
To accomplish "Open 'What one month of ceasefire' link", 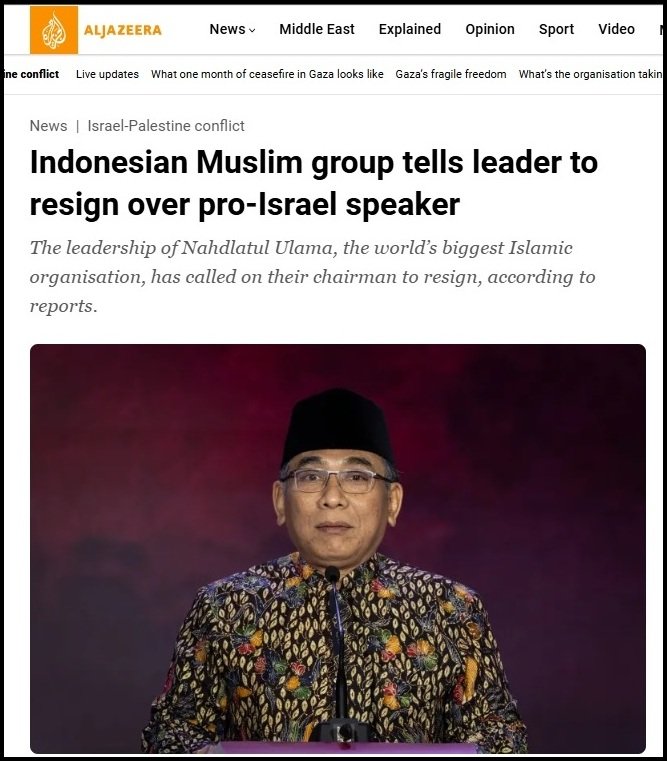I will 267,74.
